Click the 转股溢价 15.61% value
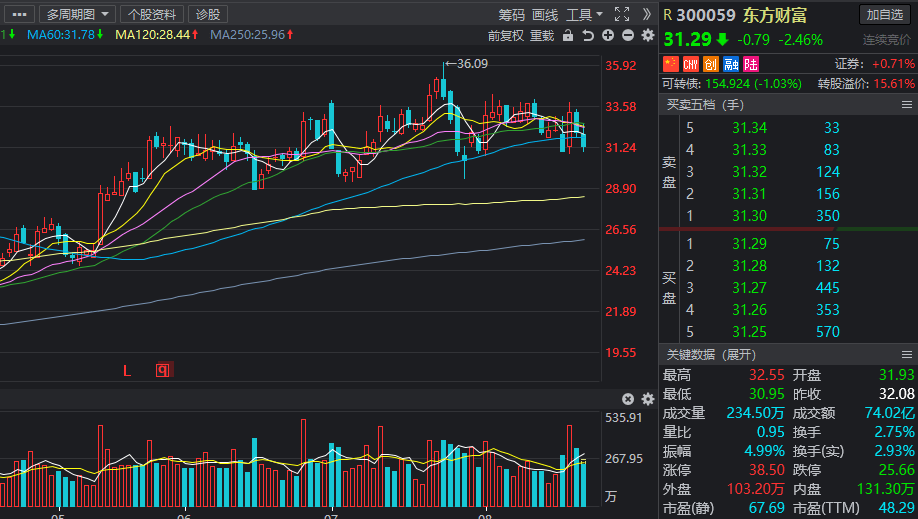Screen dimensions: 918x519 pos(894,84)
